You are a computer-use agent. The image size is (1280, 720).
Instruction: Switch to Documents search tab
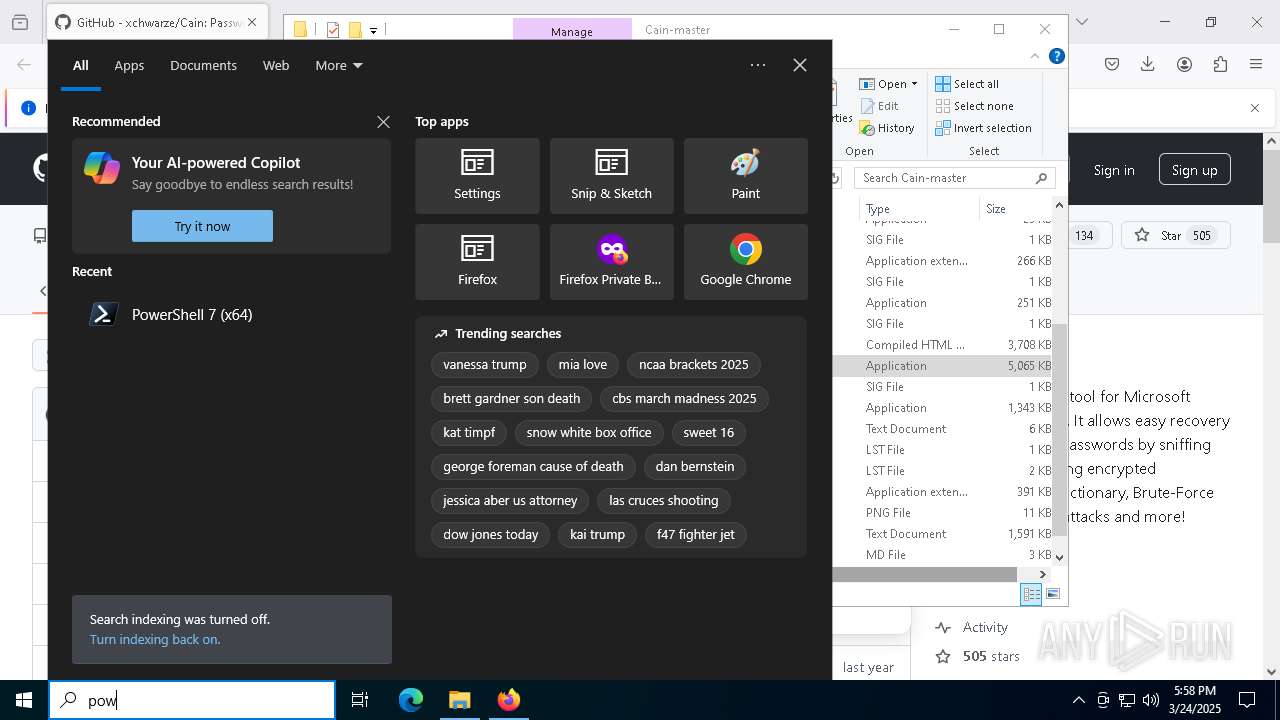[203, 65]
